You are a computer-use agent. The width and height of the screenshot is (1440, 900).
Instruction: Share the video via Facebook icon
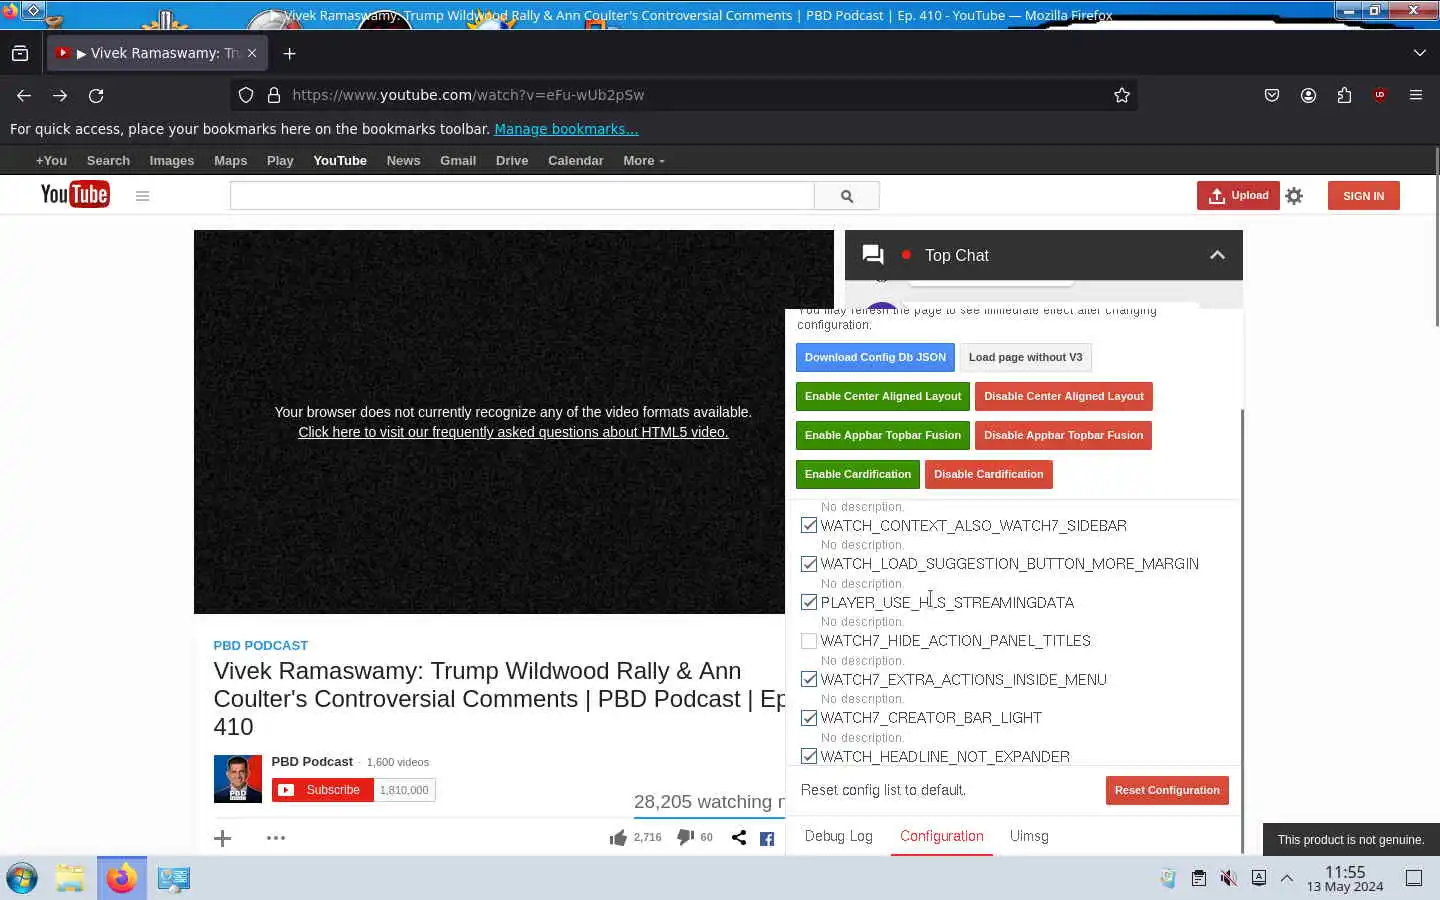click(x=767, y=839)
